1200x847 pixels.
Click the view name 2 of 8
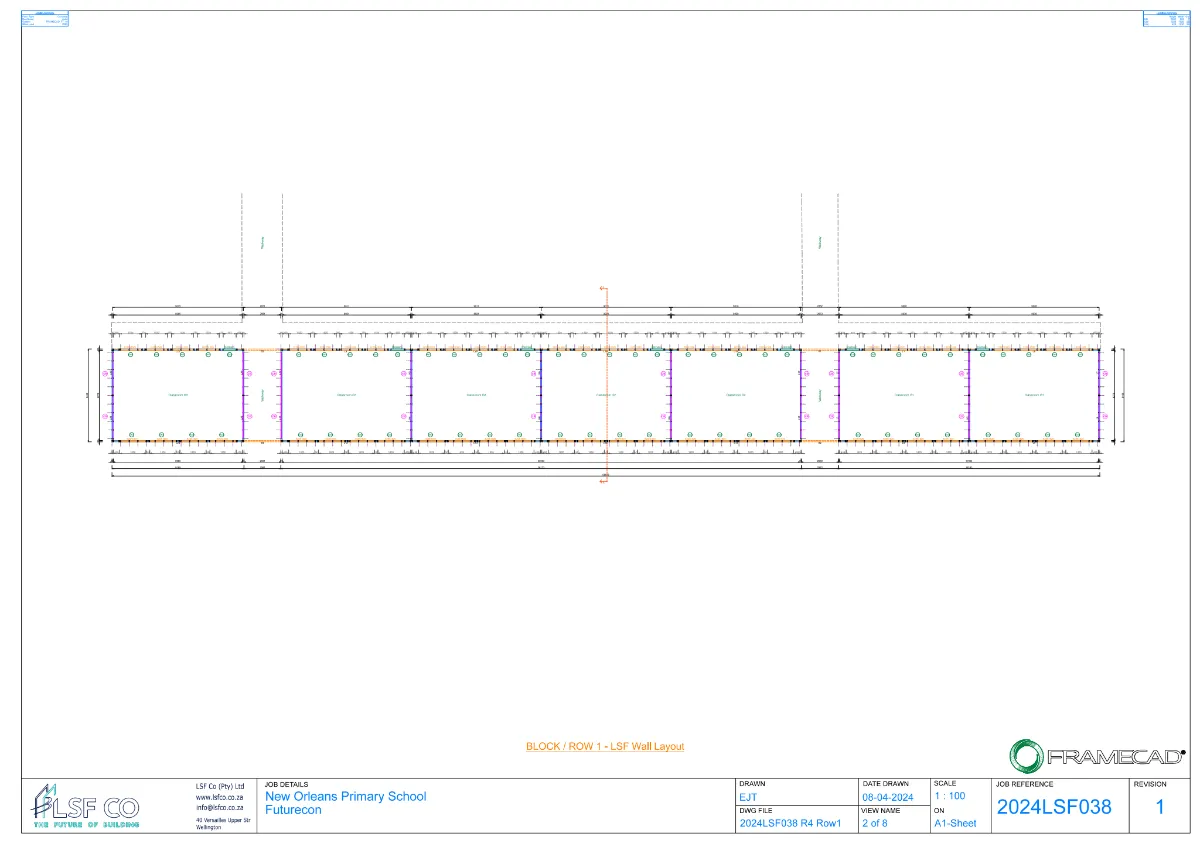[874, 824]
